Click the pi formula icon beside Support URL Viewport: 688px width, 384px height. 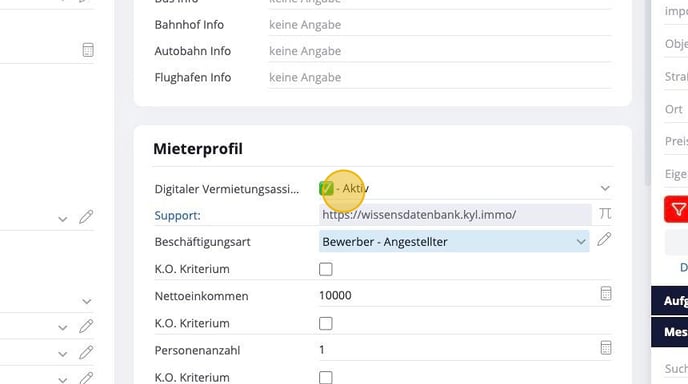[605, 214]
